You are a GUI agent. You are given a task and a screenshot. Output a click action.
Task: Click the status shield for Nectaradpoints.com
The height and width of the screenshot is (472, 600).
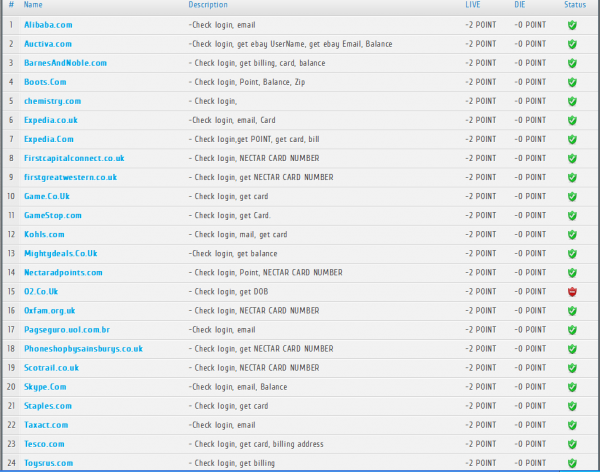(x=572, y=273)
